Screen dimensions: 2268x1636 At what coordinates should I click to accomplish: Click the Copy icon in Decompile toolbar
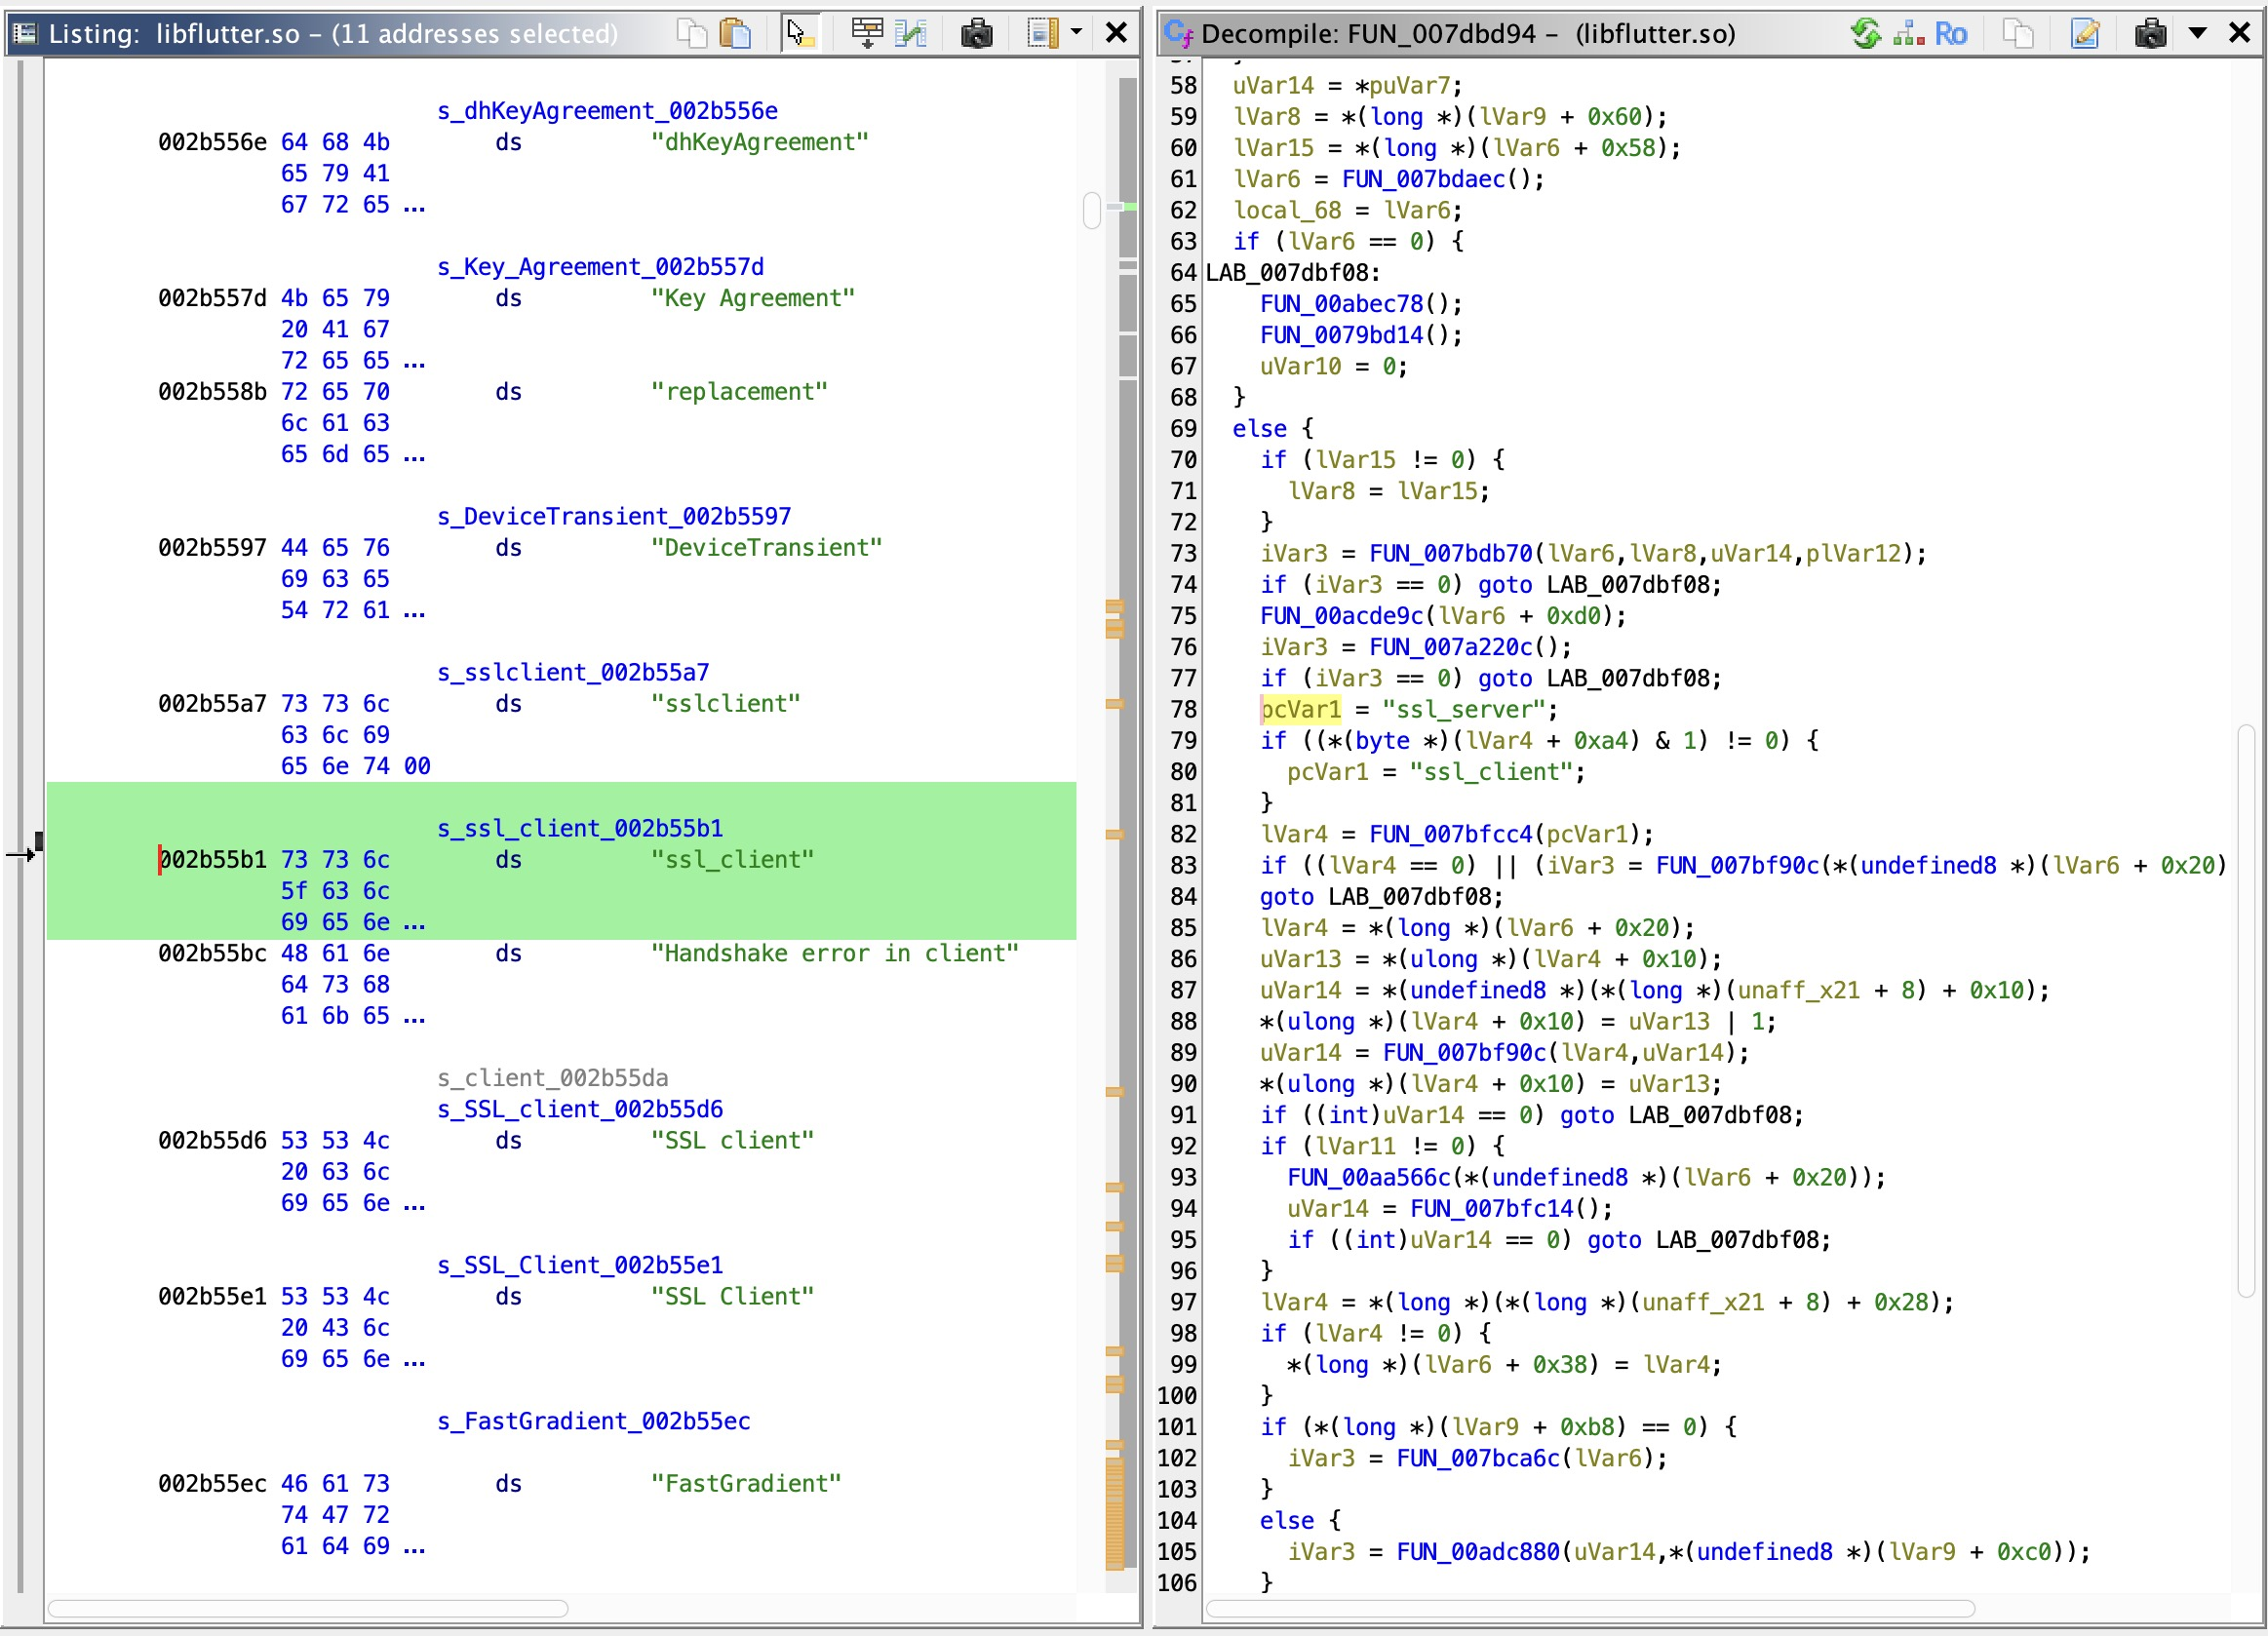[2018, 33]
